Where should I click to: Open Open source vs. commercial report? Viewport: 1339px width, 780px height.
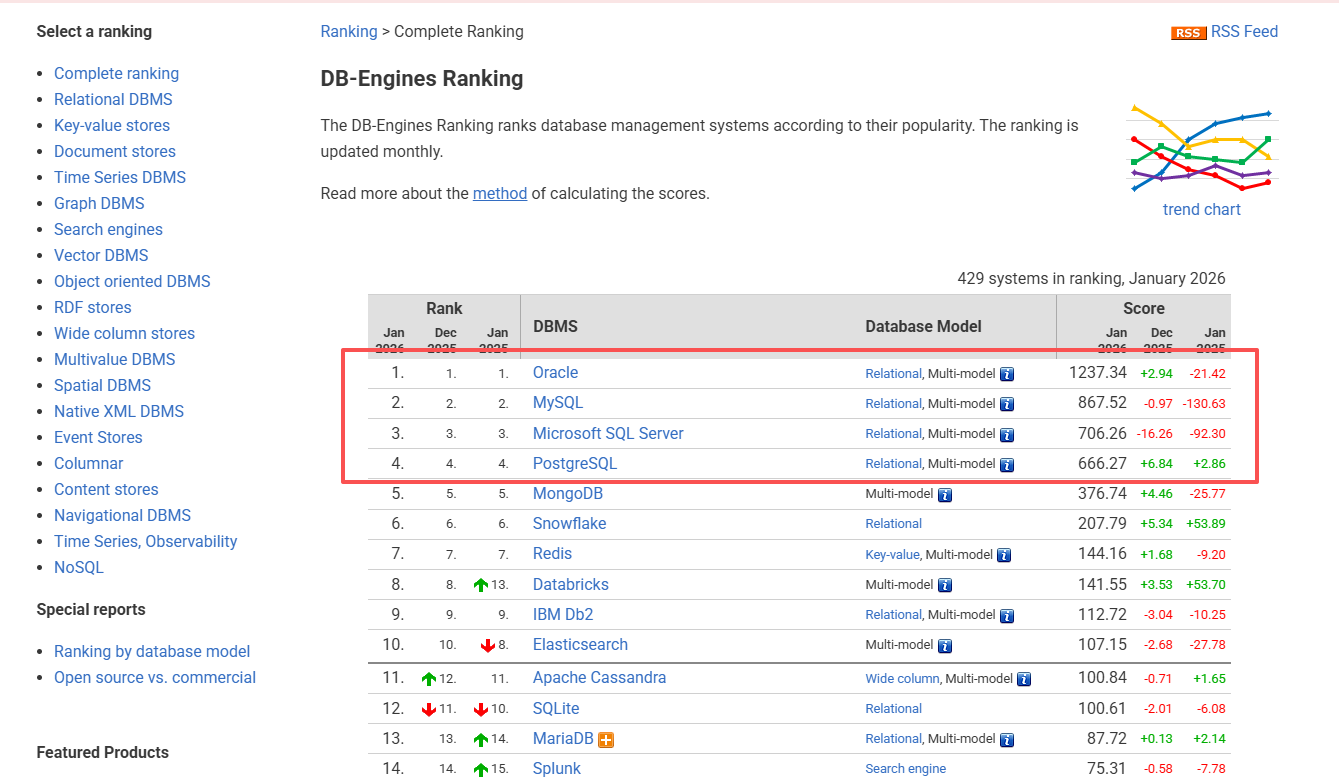(x=155, y=677)
